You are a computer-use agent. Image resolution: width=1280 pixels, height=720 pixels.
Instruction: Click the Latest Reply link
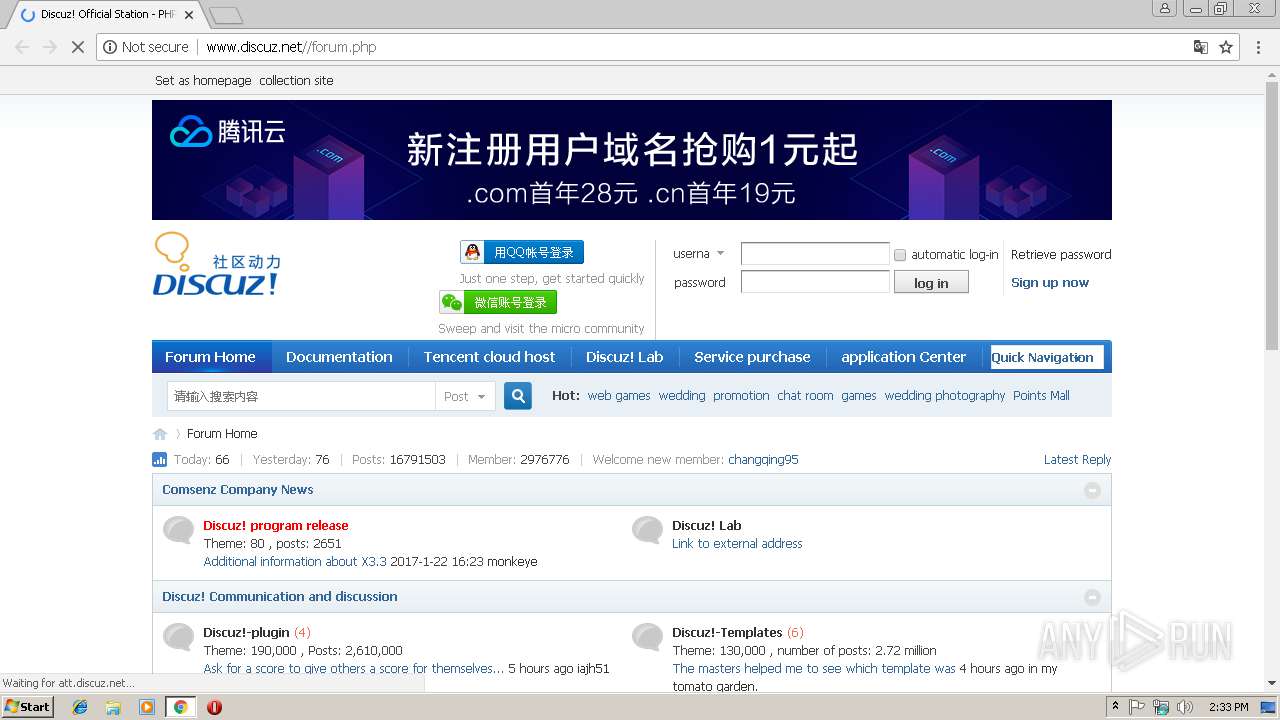tap(1077, 460)
